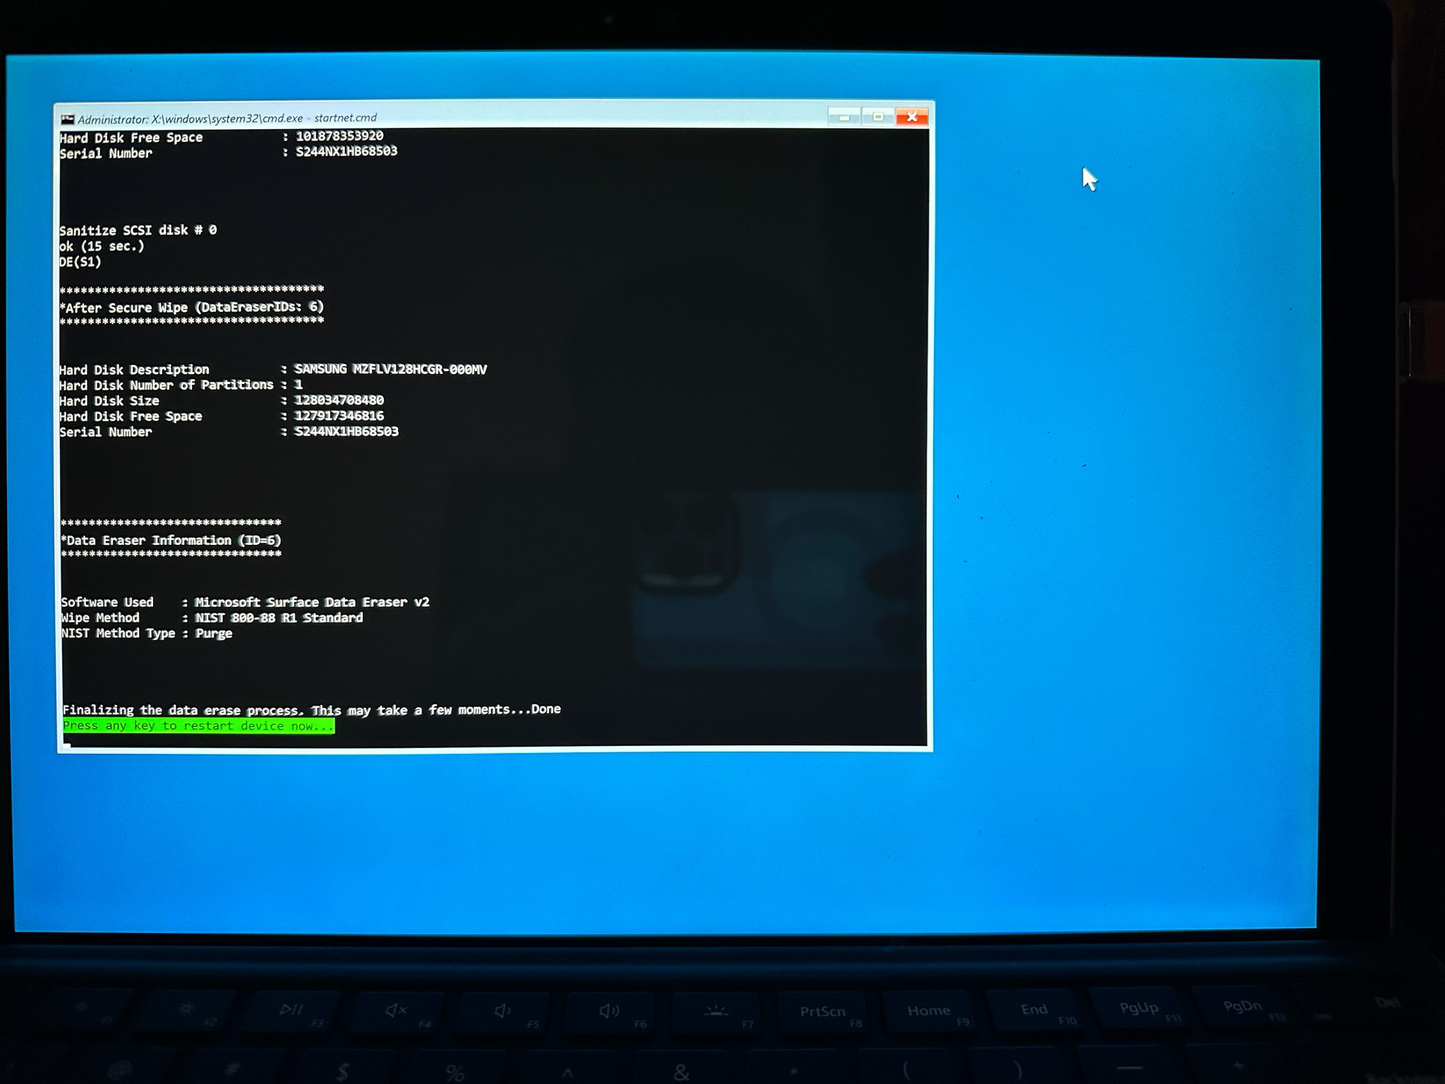The image size is (1445, 1084).
Task: Minimize the Administrator cmd.exe window
Action: (x=844, y=117)
